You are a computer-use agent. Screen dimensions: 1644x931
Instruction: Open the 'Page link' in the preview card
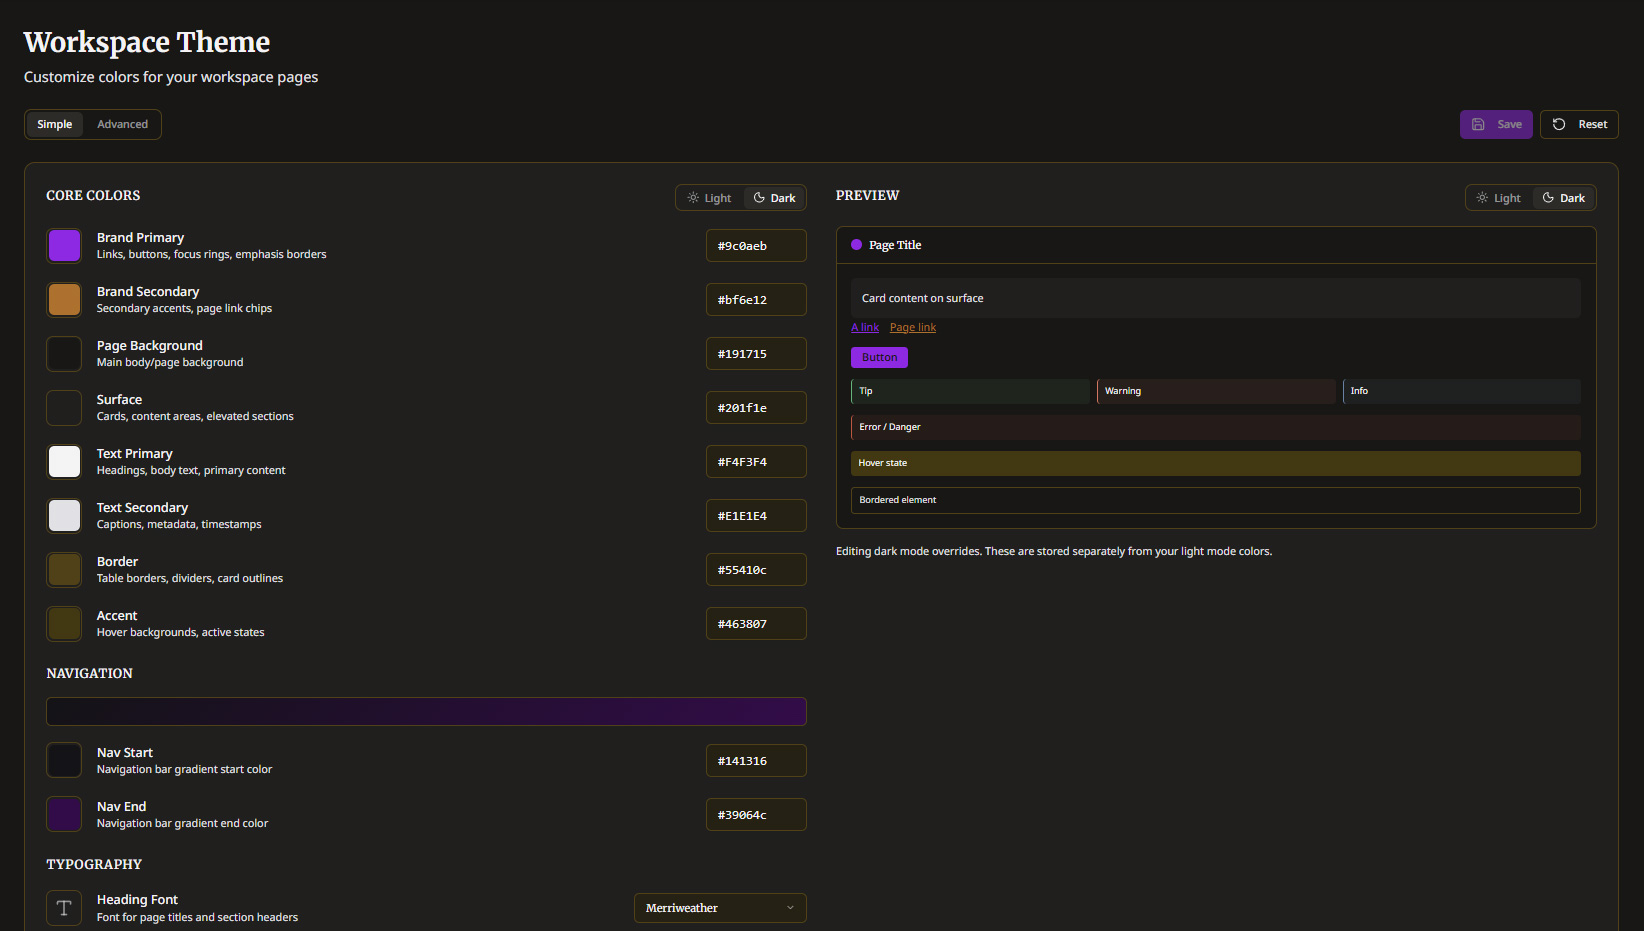click(x=911, y=327)
